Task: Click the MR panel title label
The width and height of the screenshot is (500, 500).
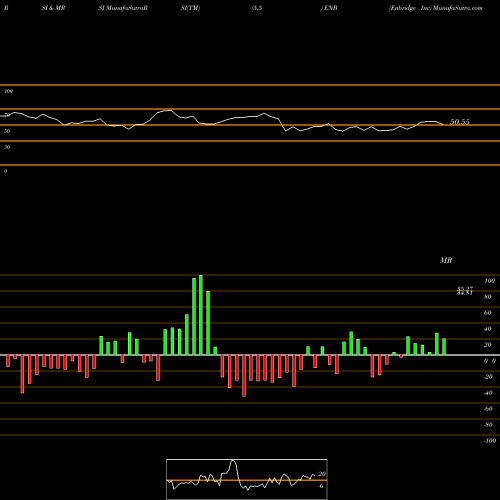Action: point(446,260)
